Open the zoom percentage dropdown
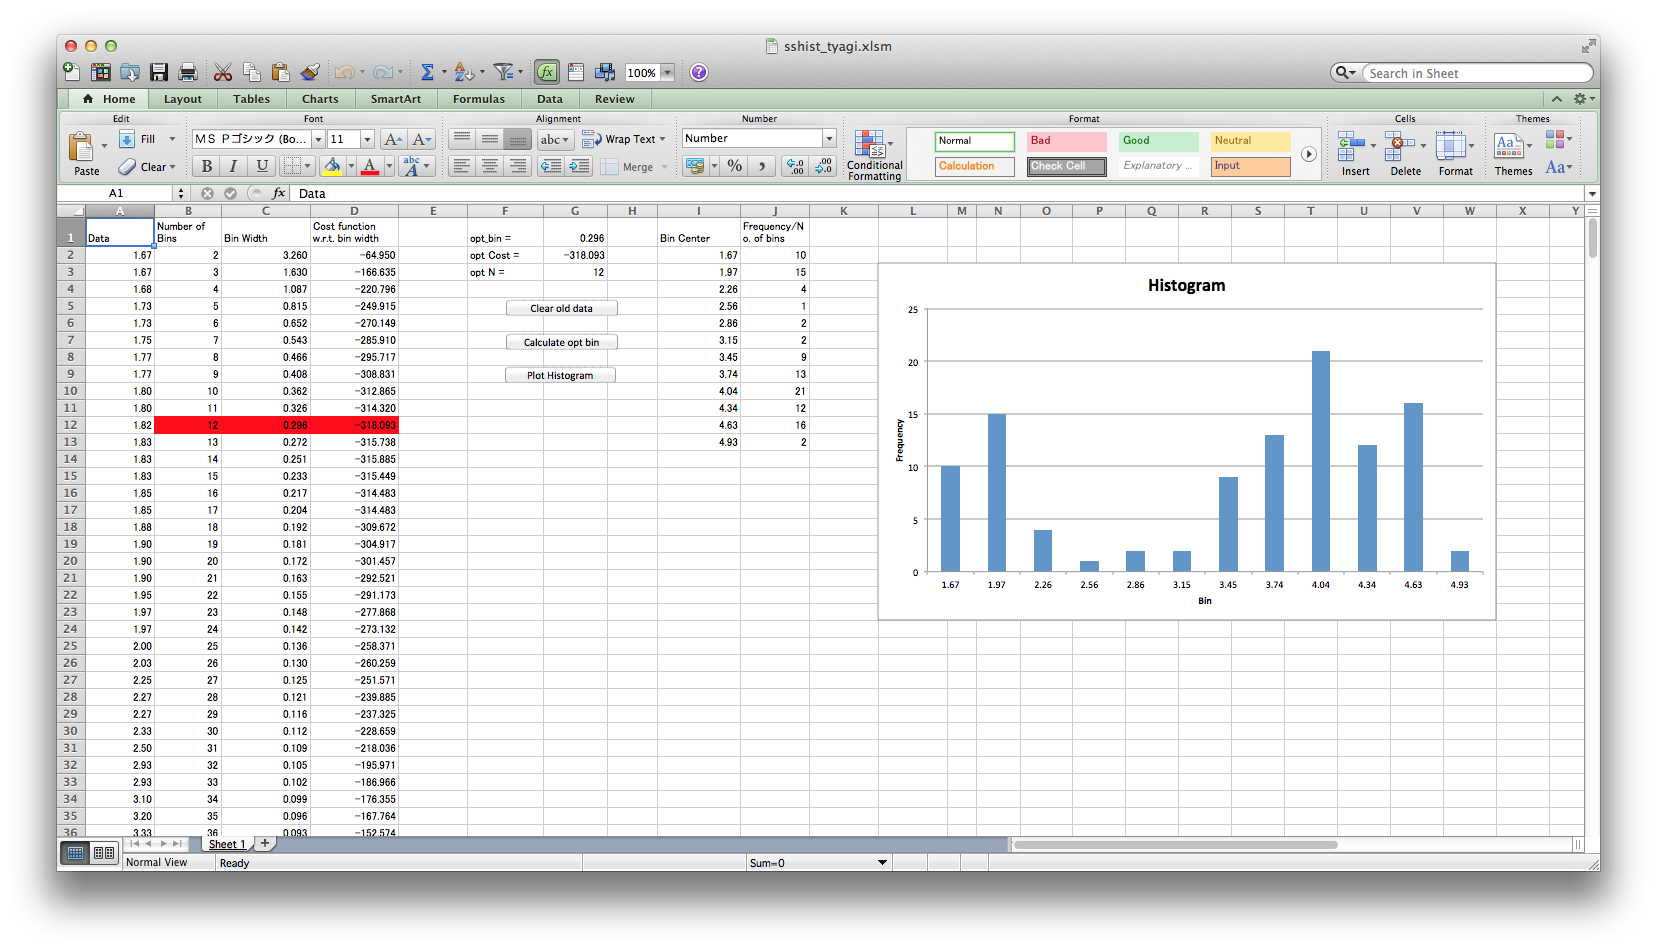 (667, 73)
